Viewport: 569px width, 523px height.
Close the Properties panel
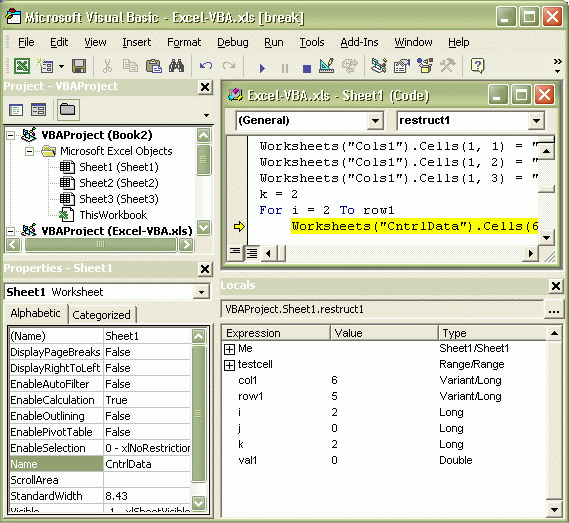click(x=205, y=269)
